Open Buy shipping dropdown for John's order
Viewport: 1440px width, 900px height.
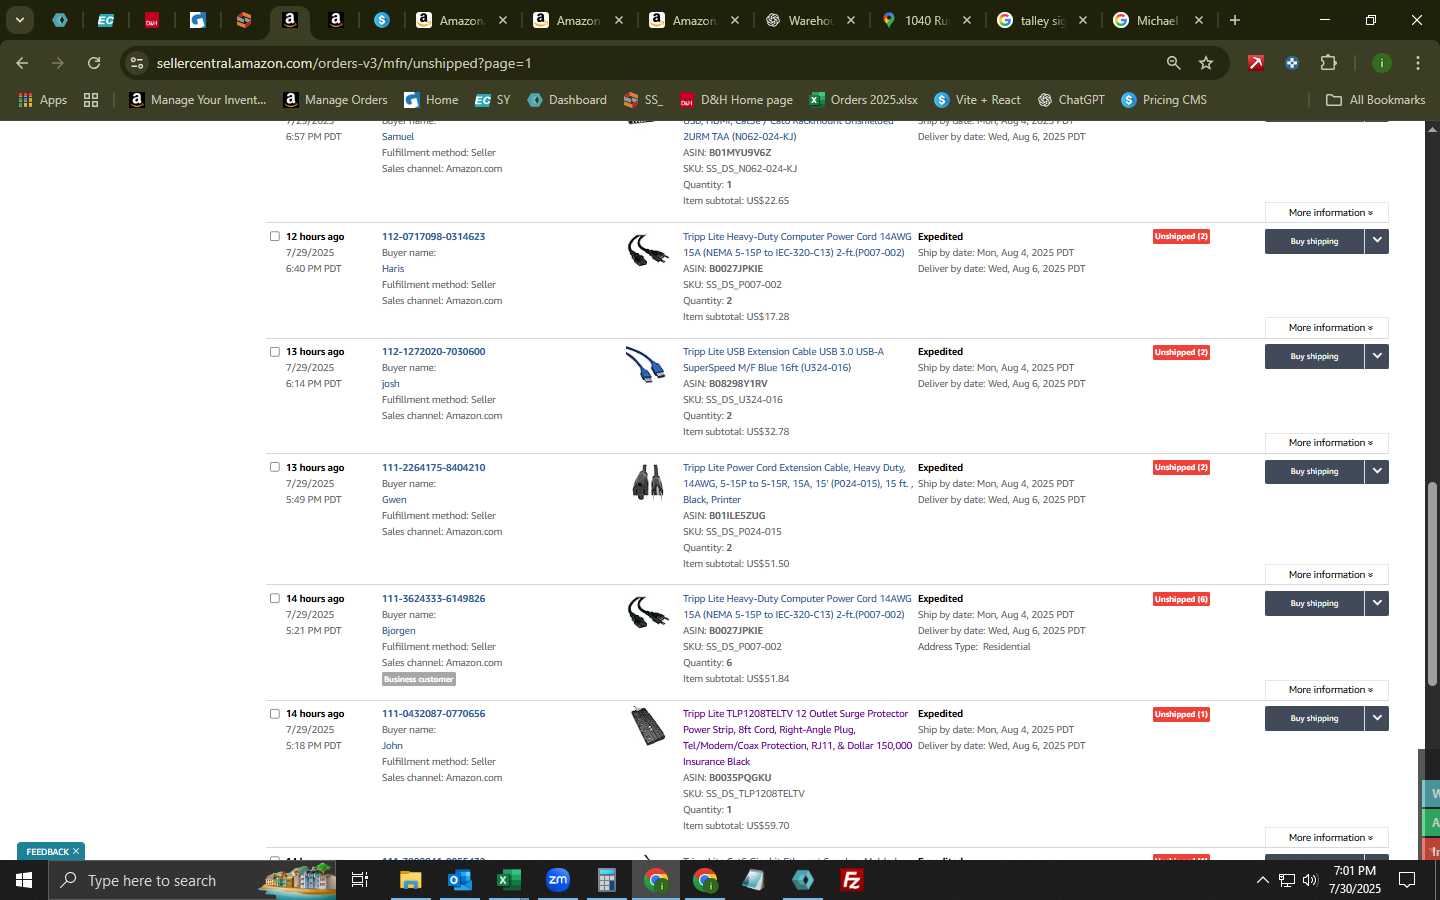click(x=1377, y=718)
